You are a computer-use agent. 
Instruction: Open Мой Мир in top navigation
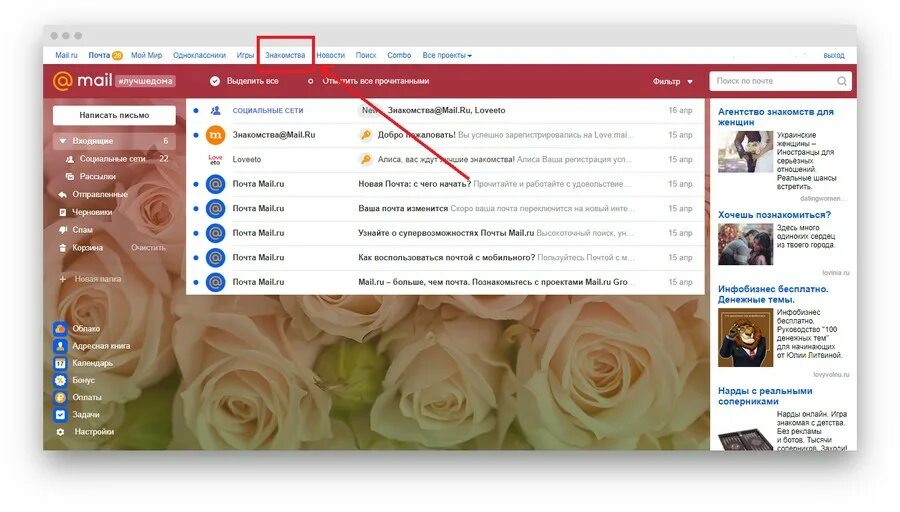coord(146,56)
